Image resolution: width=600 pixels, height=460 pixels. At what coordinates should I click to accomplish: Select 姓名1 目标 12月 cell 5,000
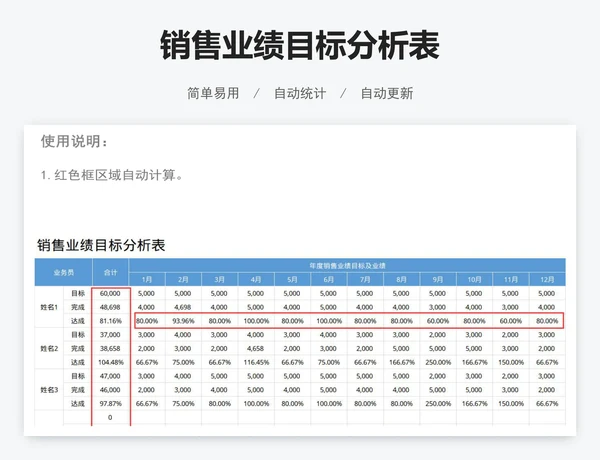[547, 293]
